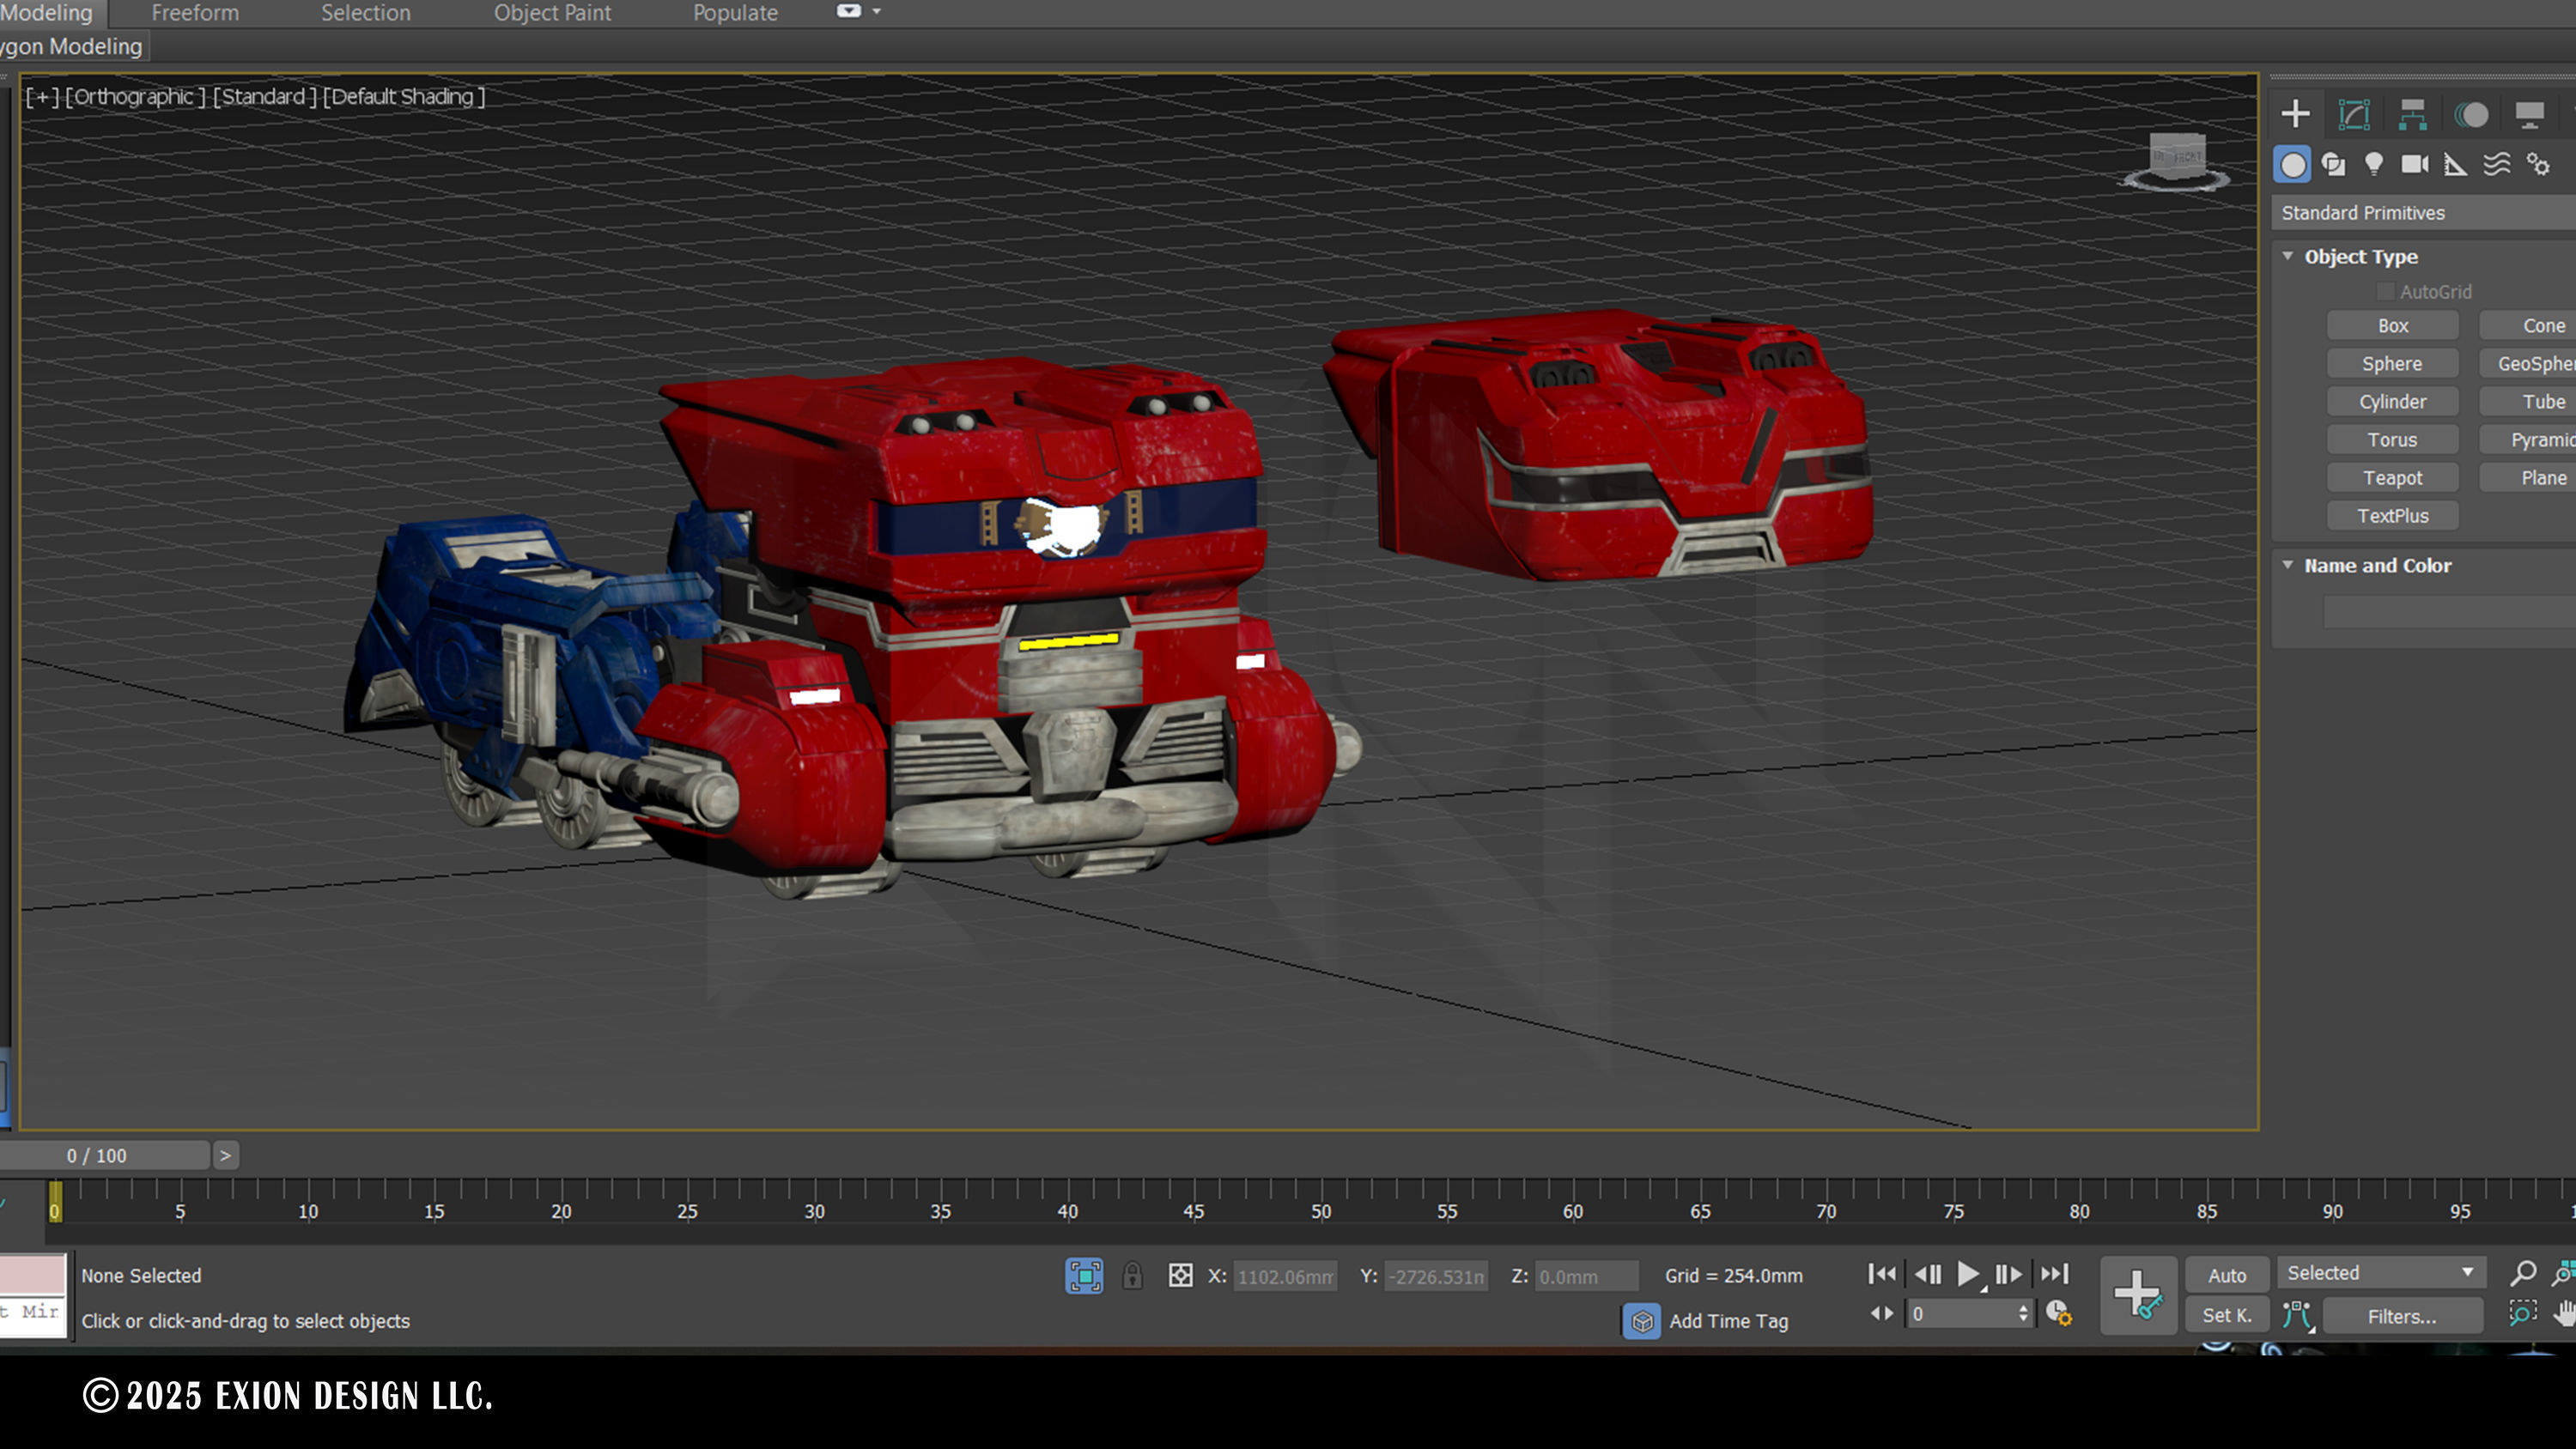The width and height of the screenshot is (2576, 1449).
Task: Click the Time Configuration clock icon
Action: [x=2058, y=1313]
